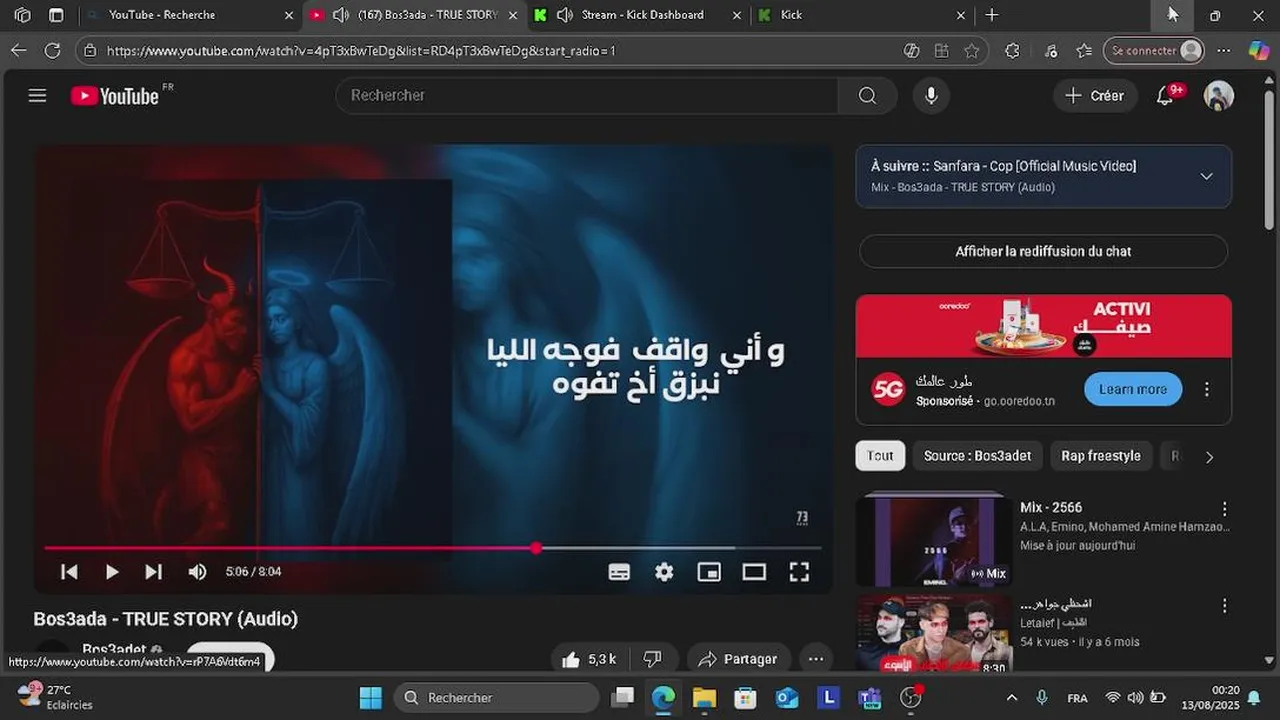Dislike the video
The height and width of the screenshot is (720, 1280).
tap(653, 659)
